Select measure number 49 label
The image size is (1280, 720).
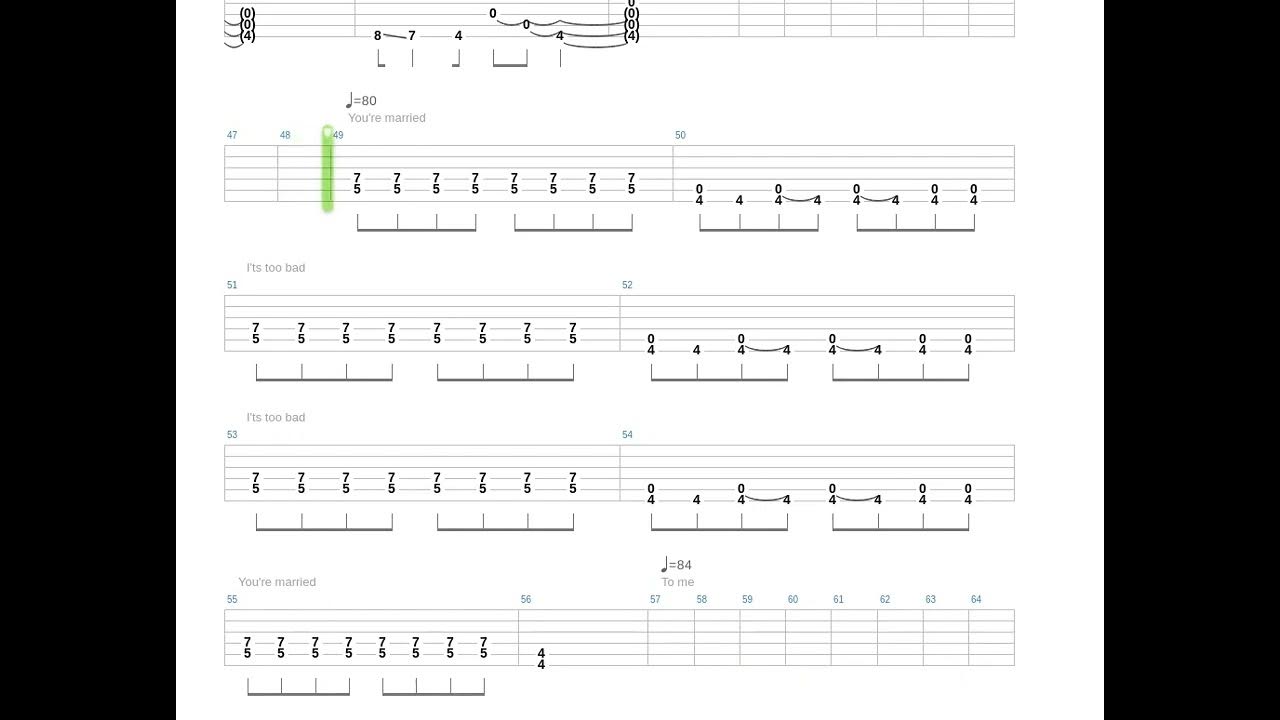click(338, 135)
